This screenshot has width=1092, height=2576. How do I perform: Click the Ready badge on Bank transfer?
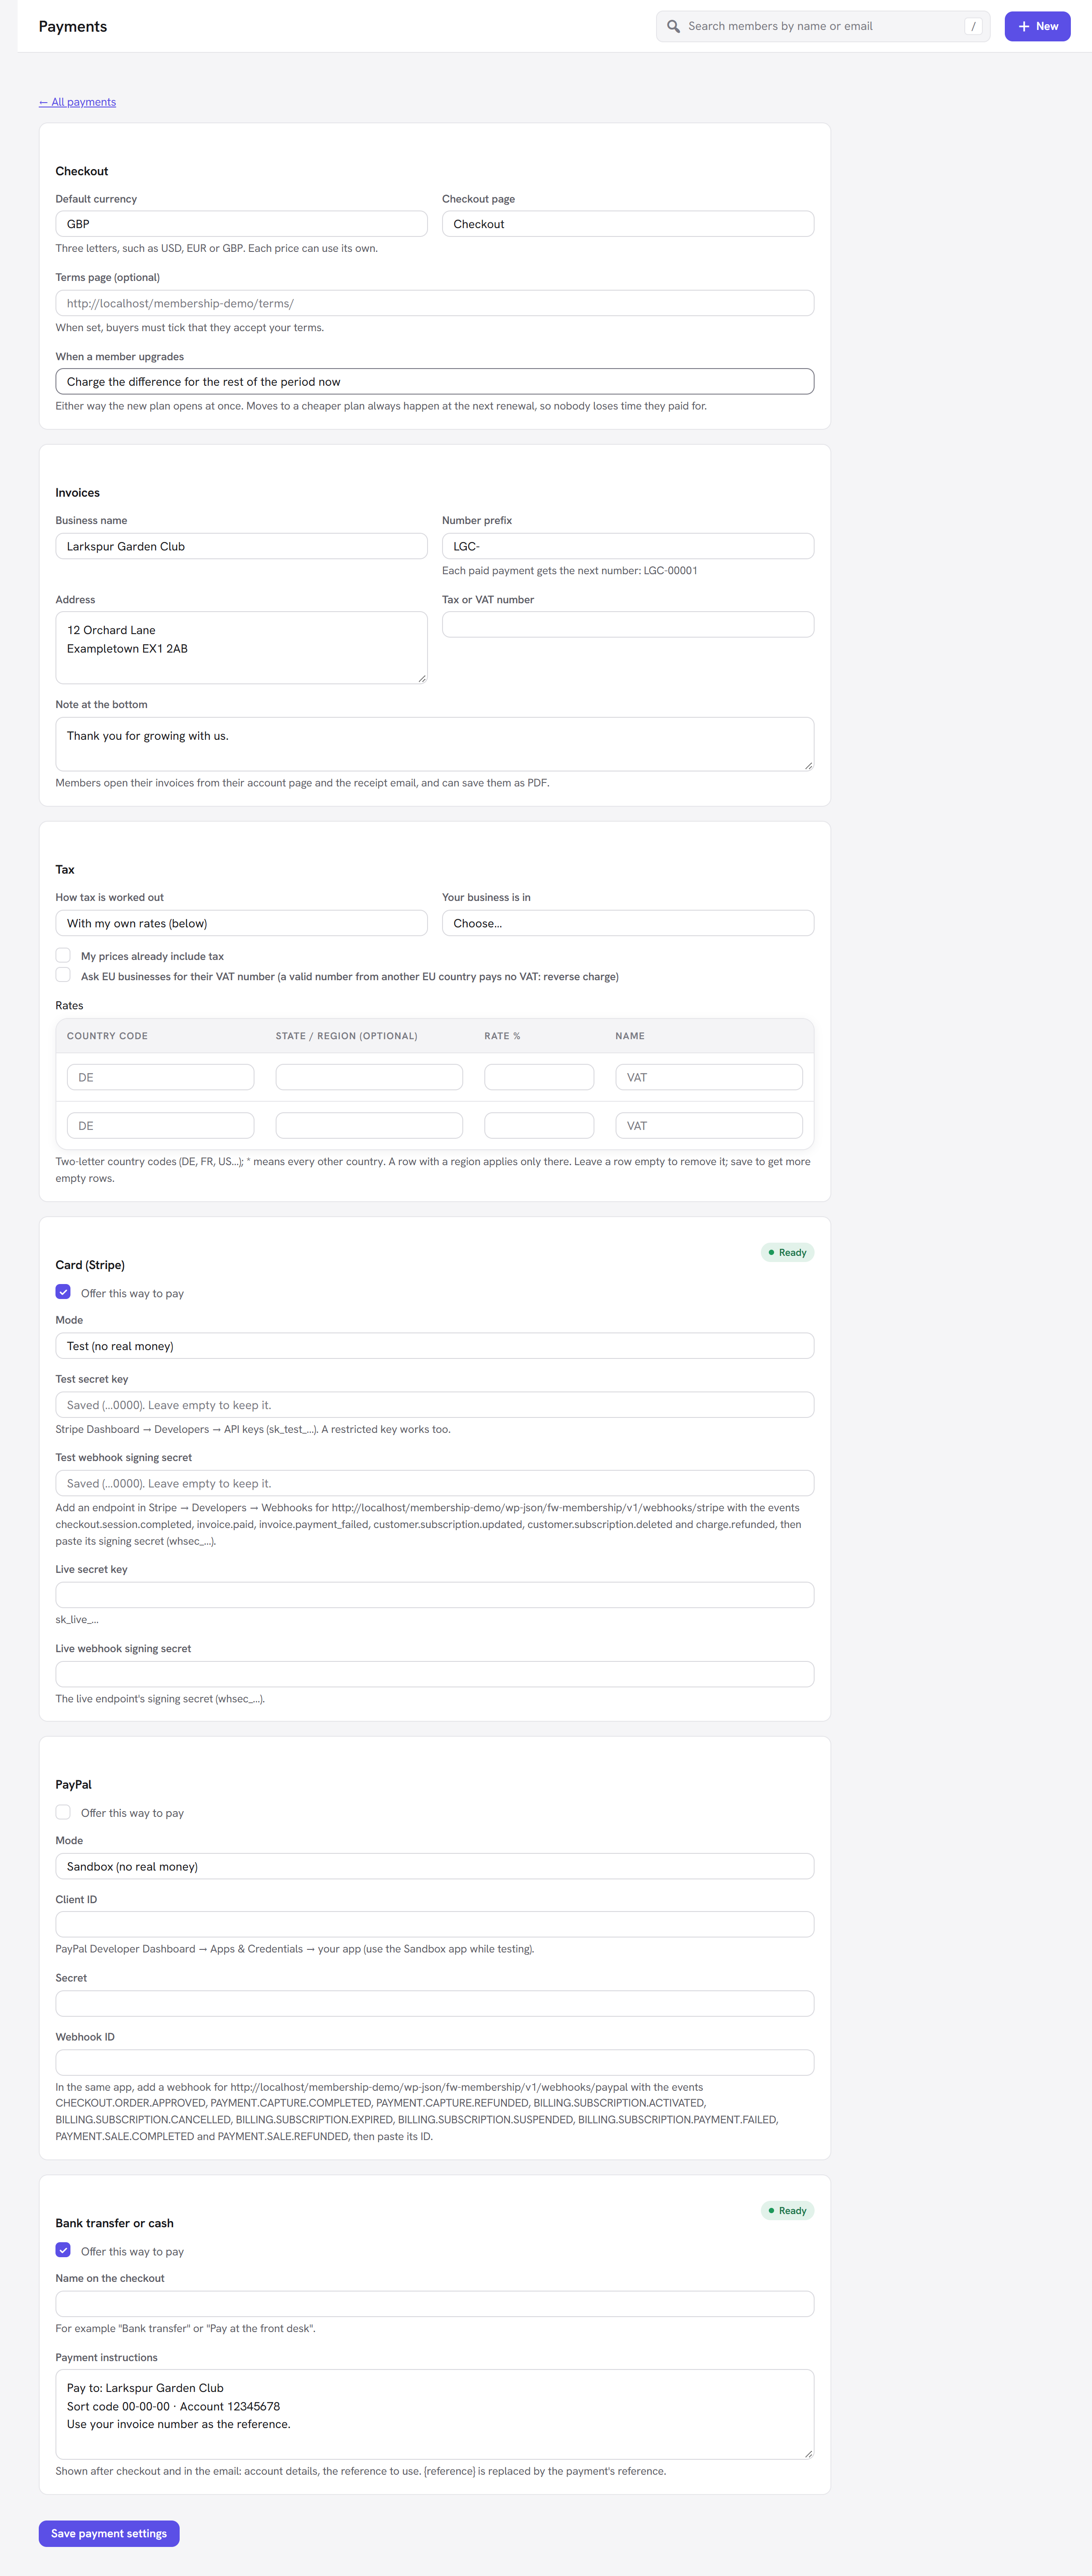point(788,2210)
